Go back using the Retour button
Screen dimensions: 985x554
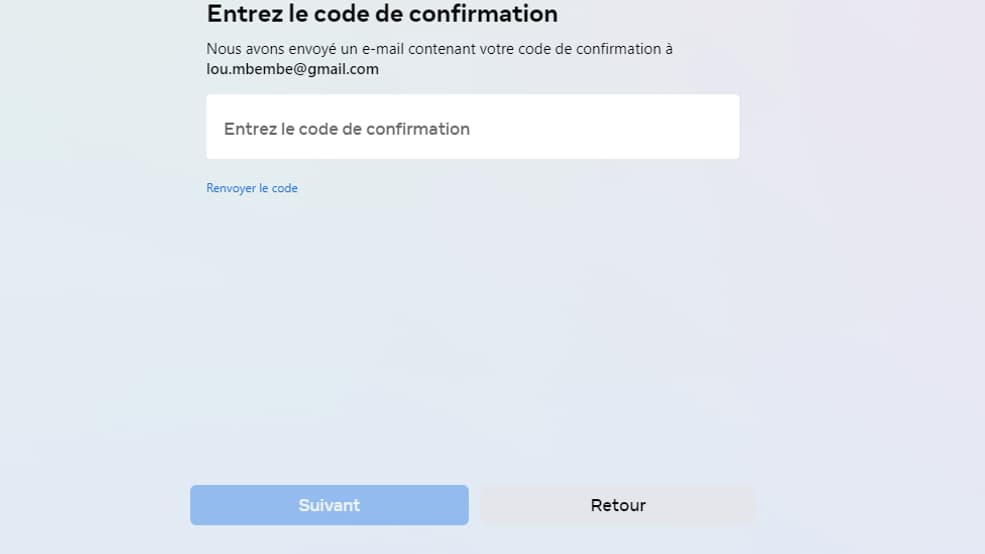[617, 505]
